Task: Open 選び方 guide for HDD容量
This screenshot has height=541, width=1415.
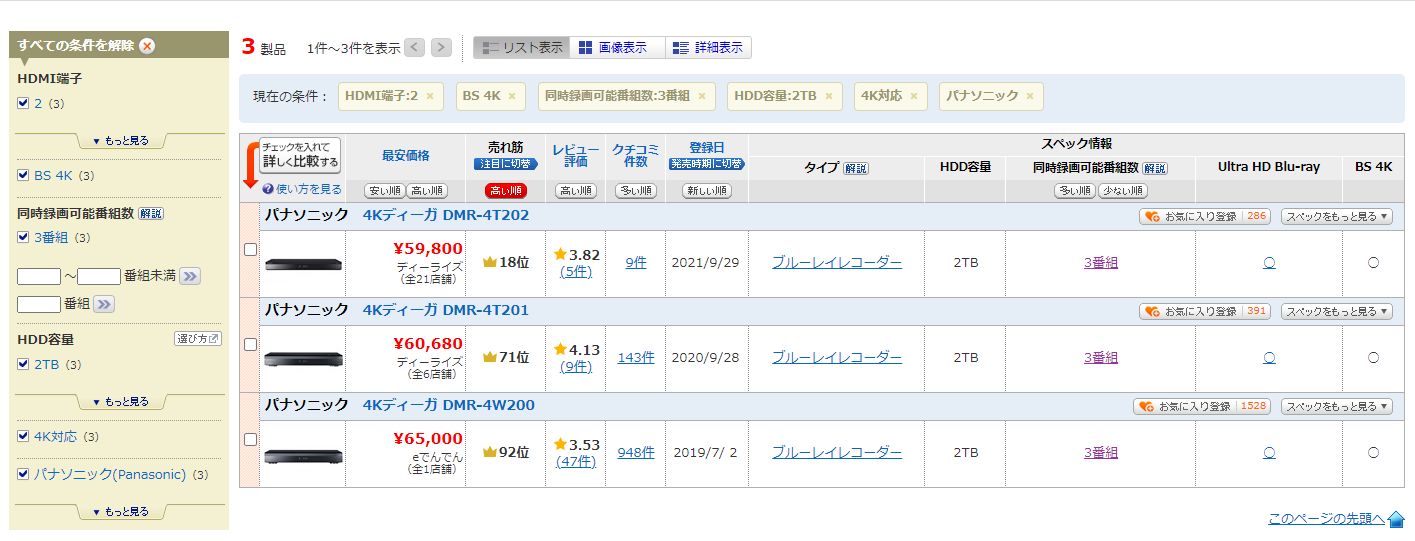Action: [x=198, y=339]
